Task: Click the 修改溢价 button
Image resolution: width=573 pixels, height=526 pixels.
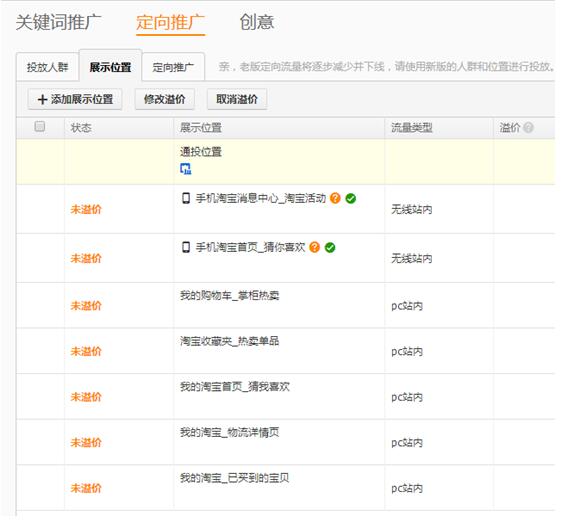Action: click(164, 99)
